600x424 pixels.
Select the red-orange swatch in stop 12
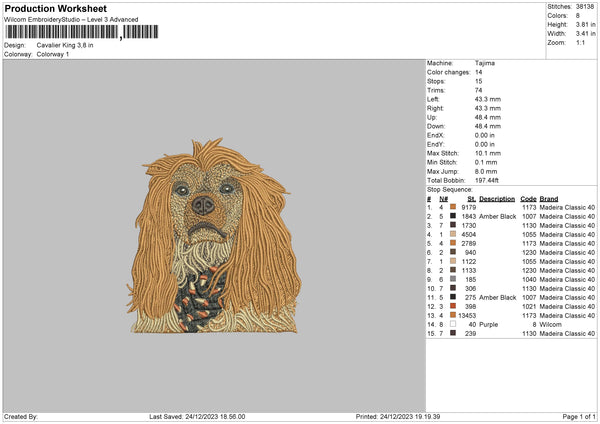(x=452, y=306)
